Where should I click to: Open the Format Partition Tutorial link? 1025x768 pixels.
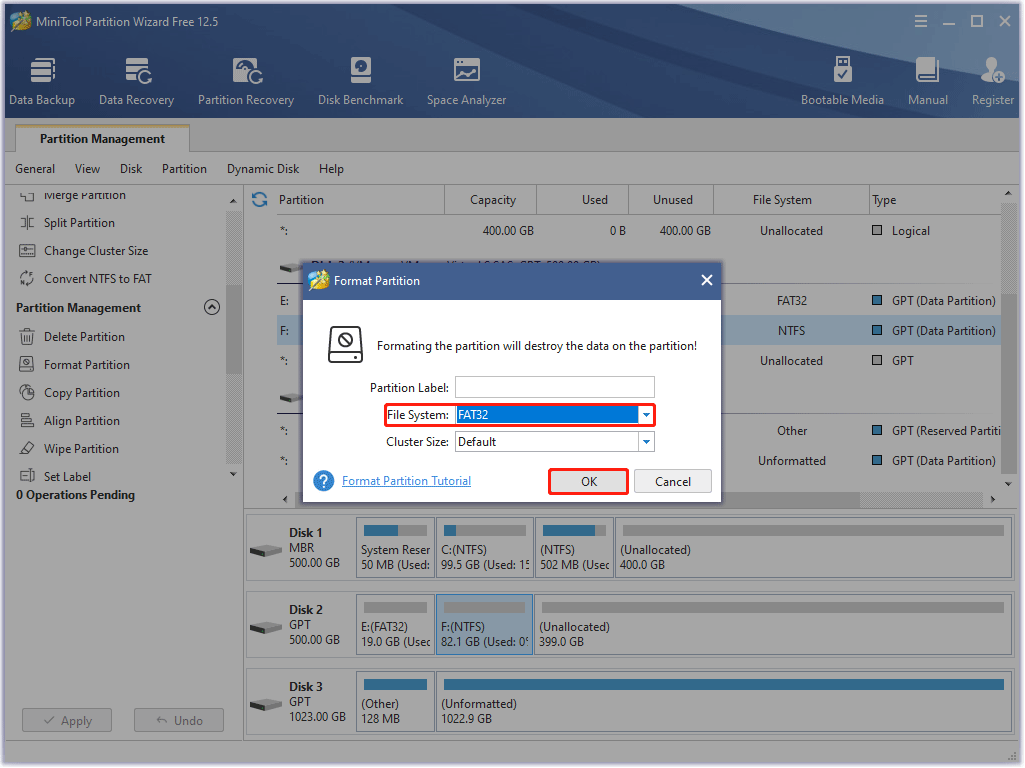(x=406, y=480)
